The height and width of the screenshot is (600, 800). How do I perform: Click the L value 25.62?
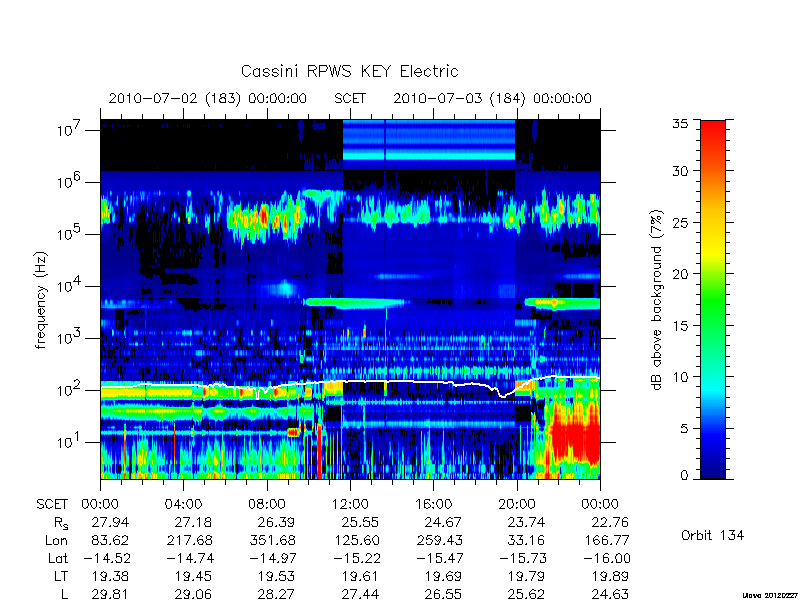526,594
